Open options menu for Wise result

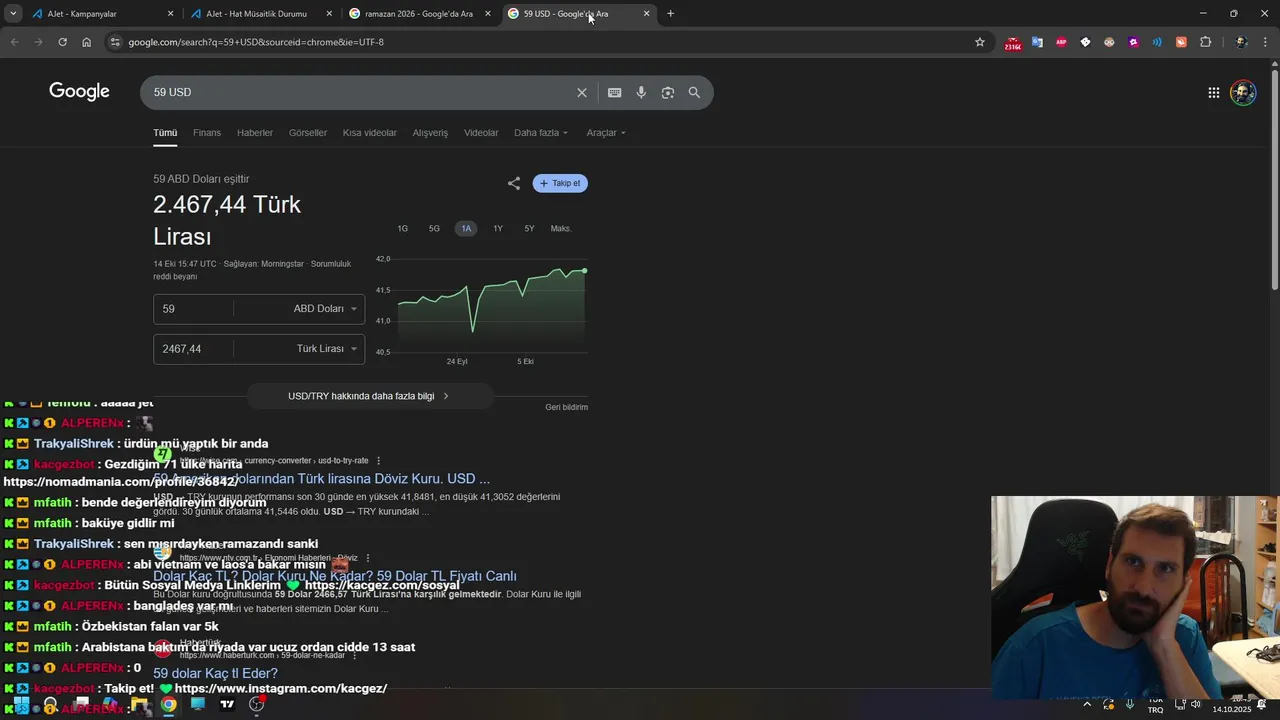[378, 461]
